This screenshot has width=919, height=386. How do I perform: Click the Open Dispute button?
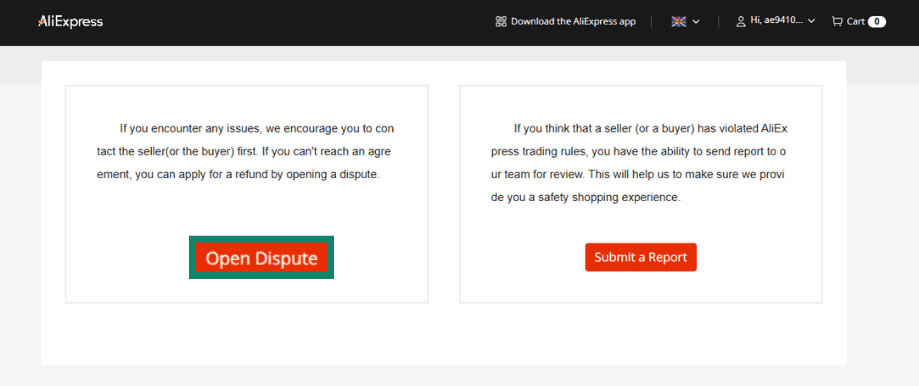click(261, 258)
